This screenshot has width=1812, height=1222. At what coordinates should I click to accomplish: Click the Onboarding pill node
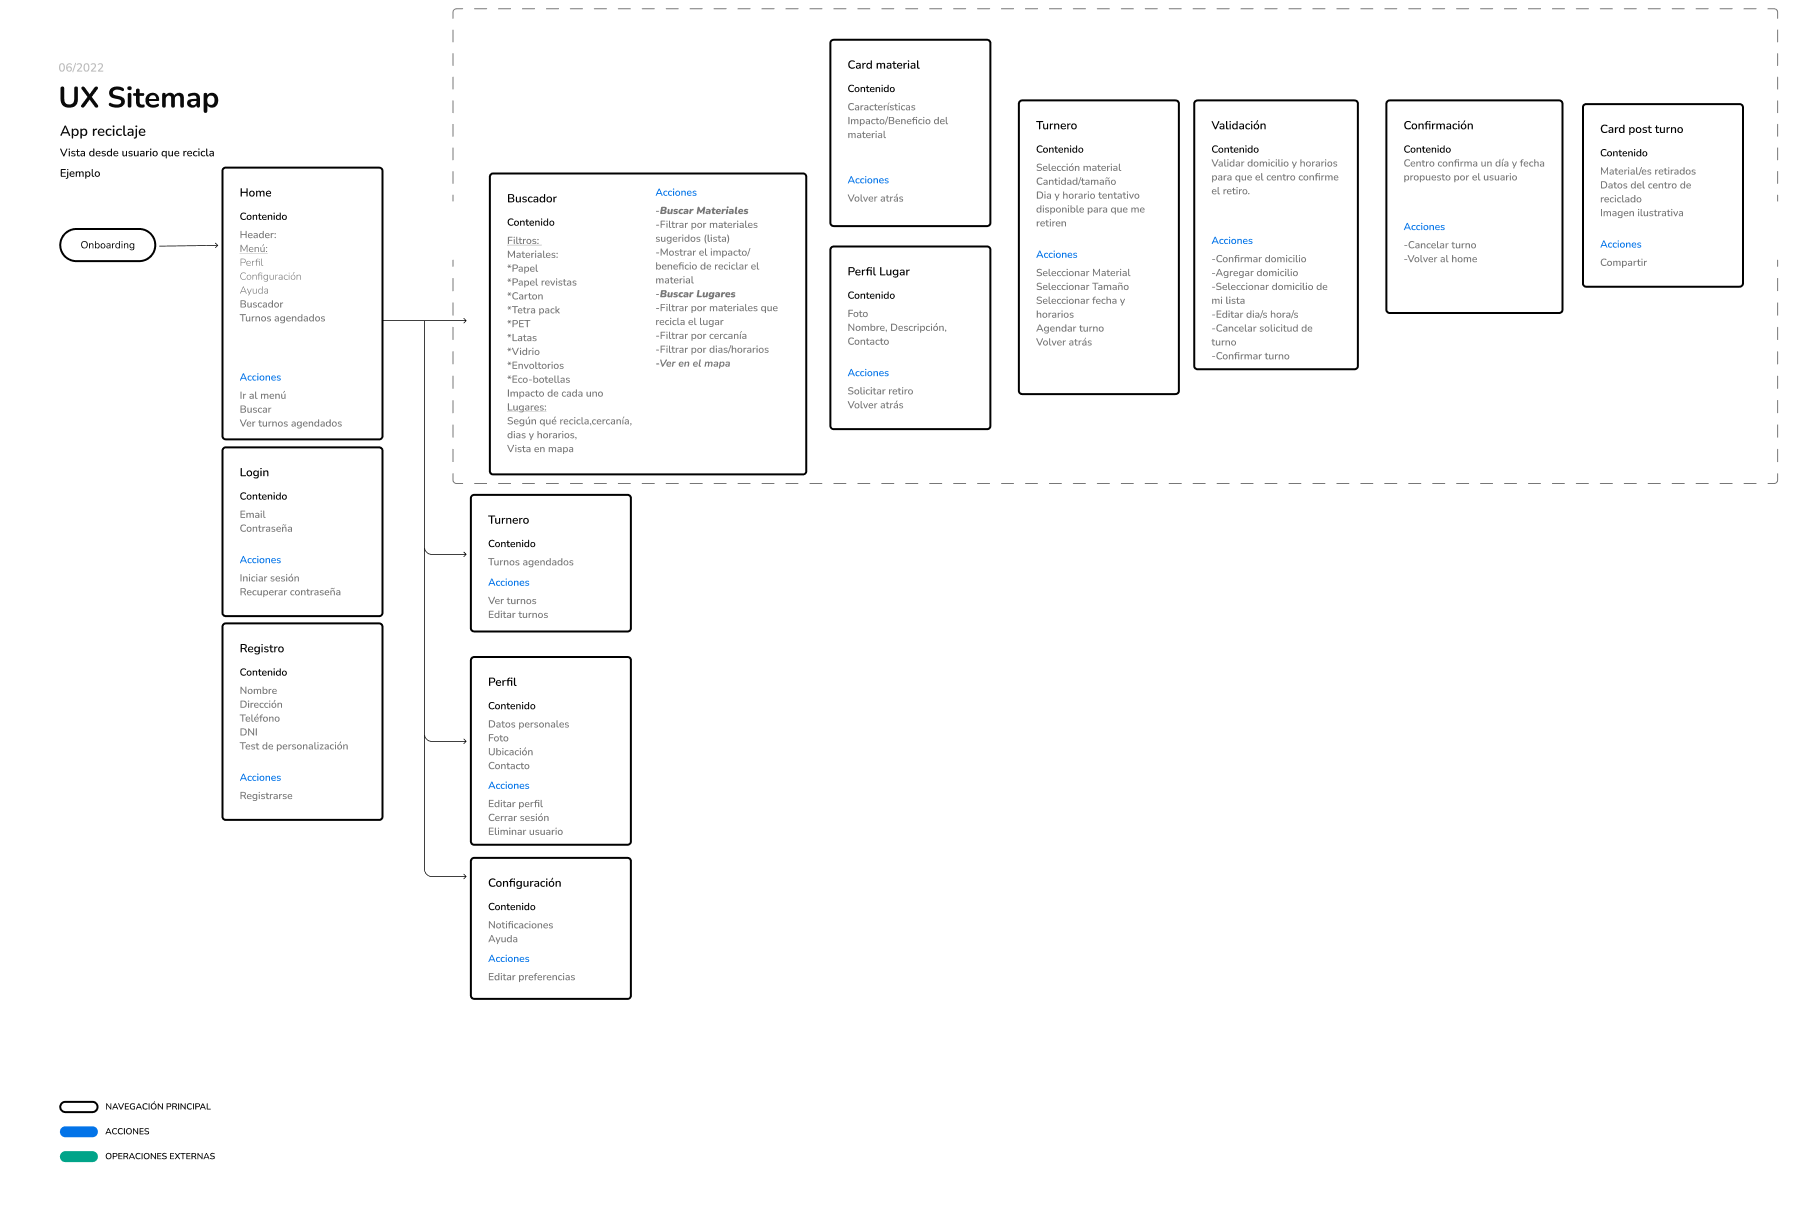tap(108, 245)
